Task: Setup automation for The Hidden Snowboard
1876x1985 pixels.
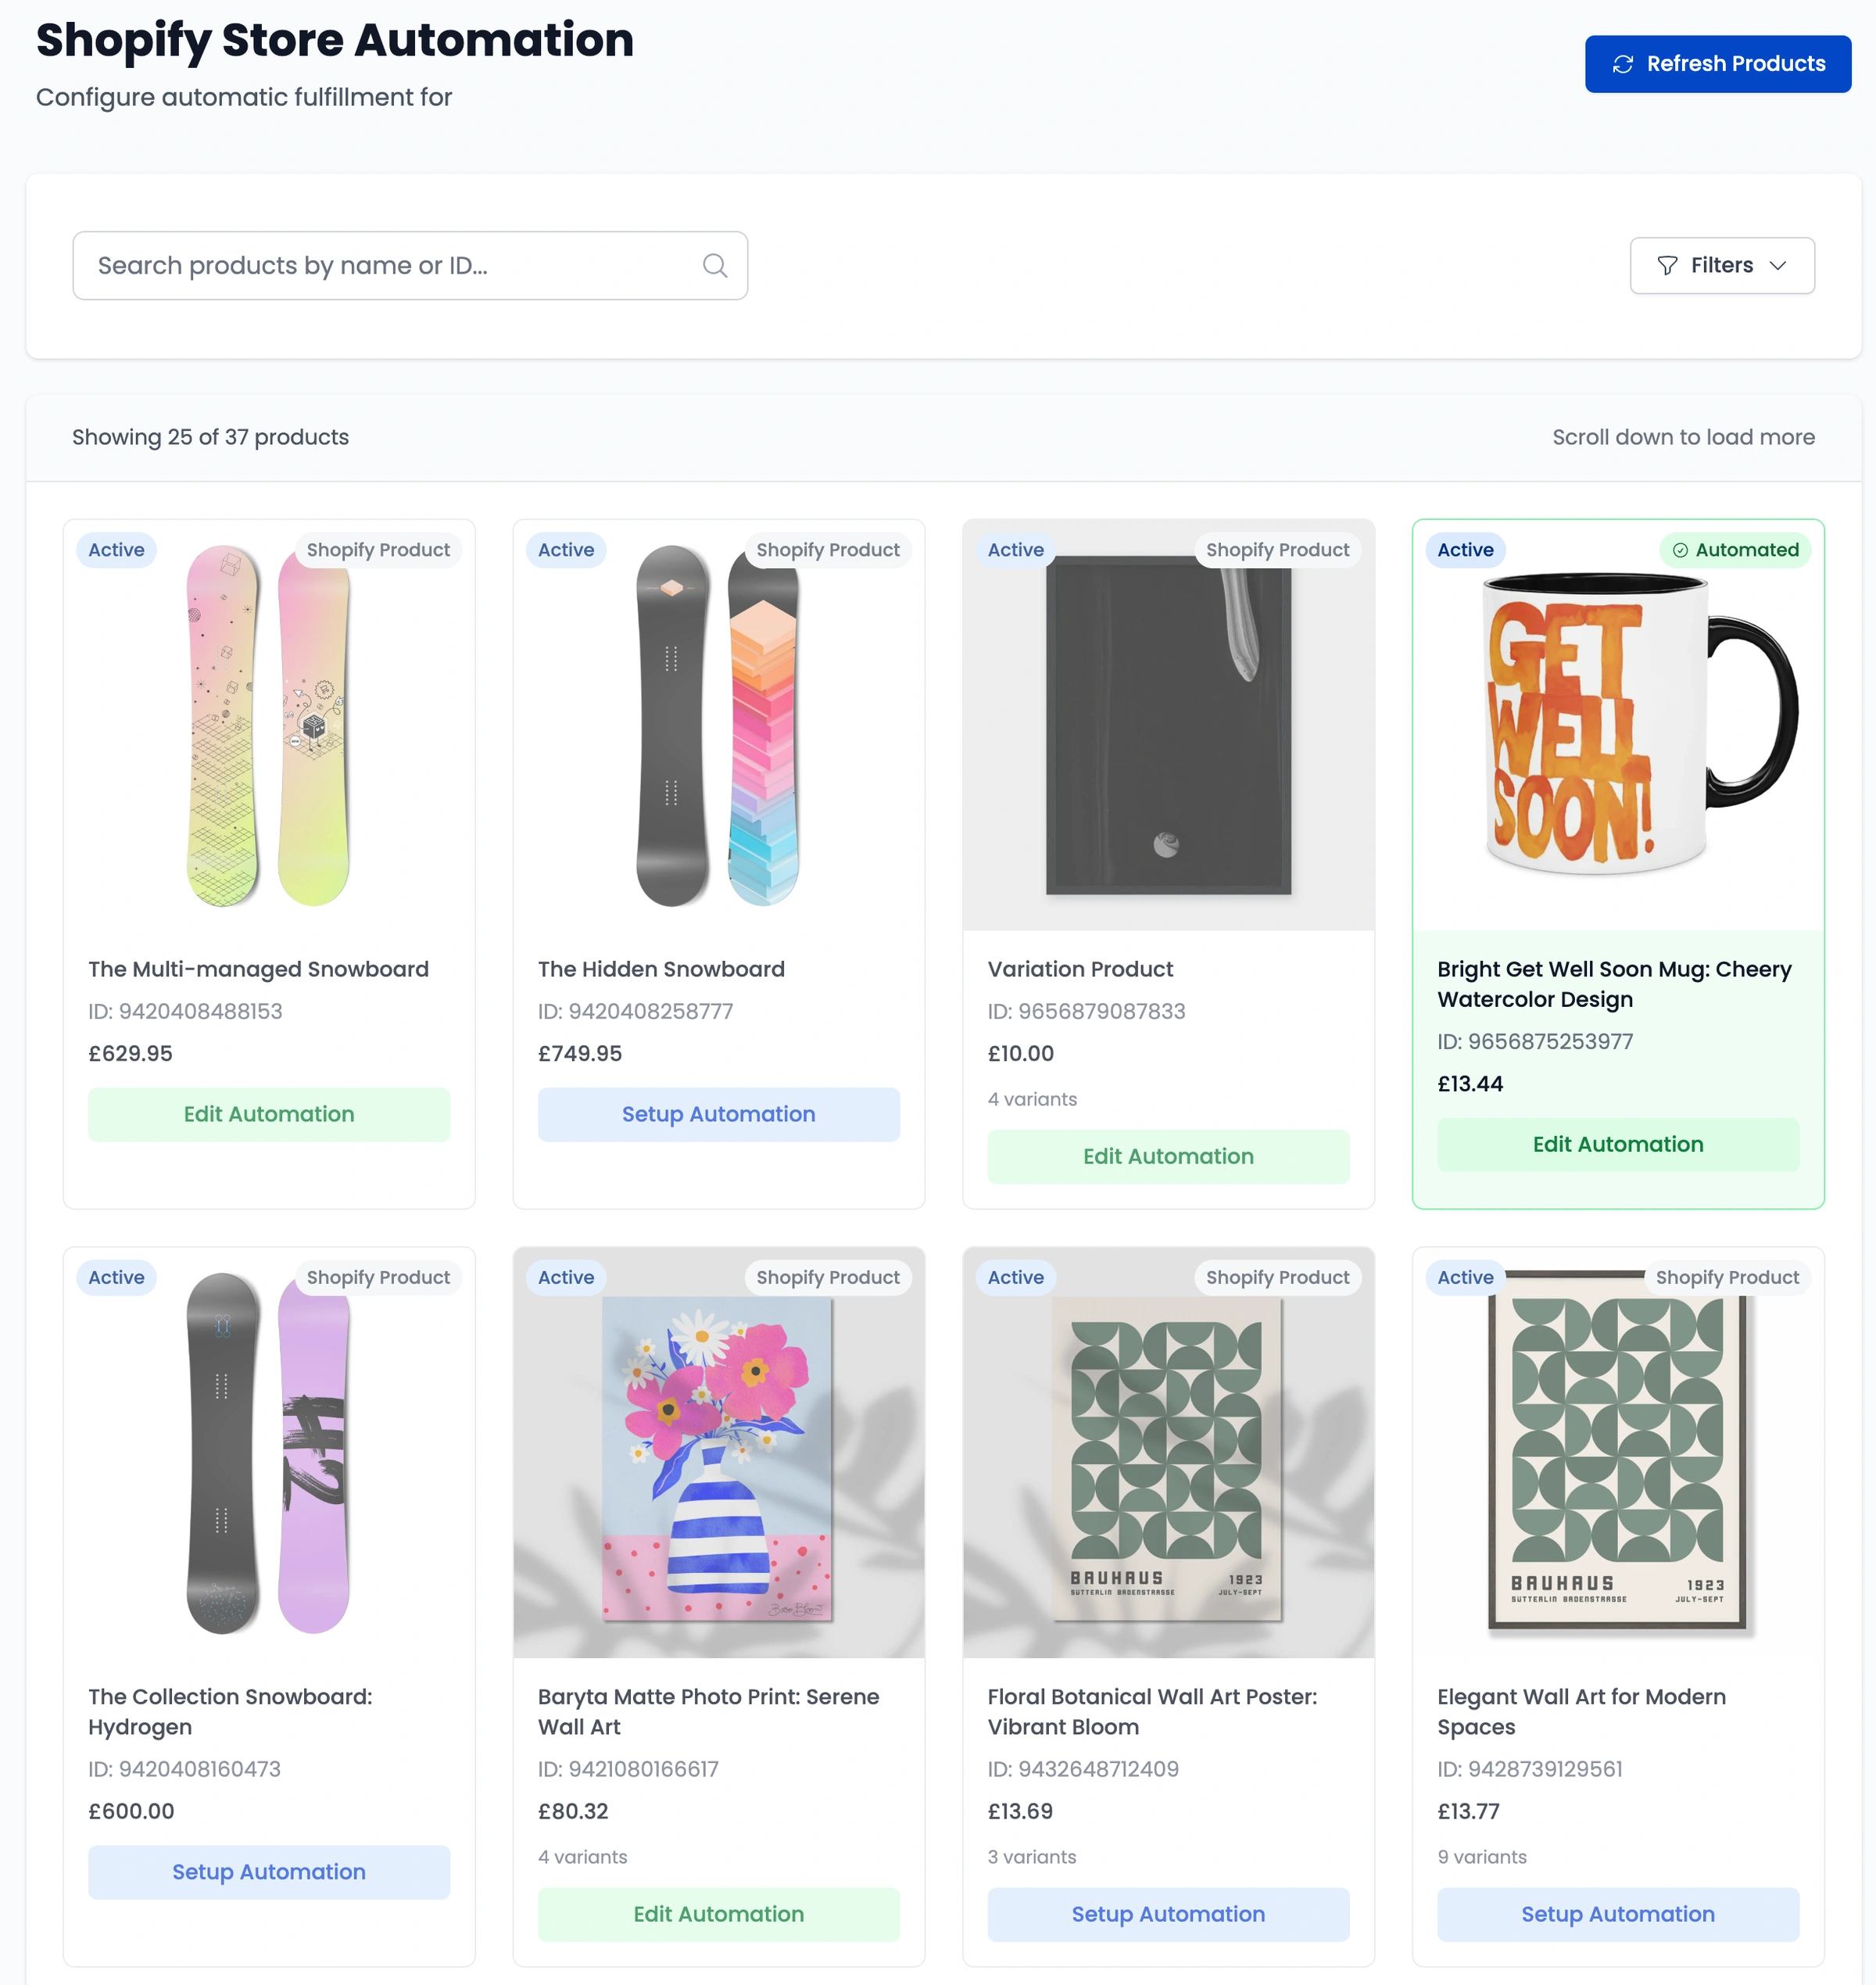Action: [718, 1114]
